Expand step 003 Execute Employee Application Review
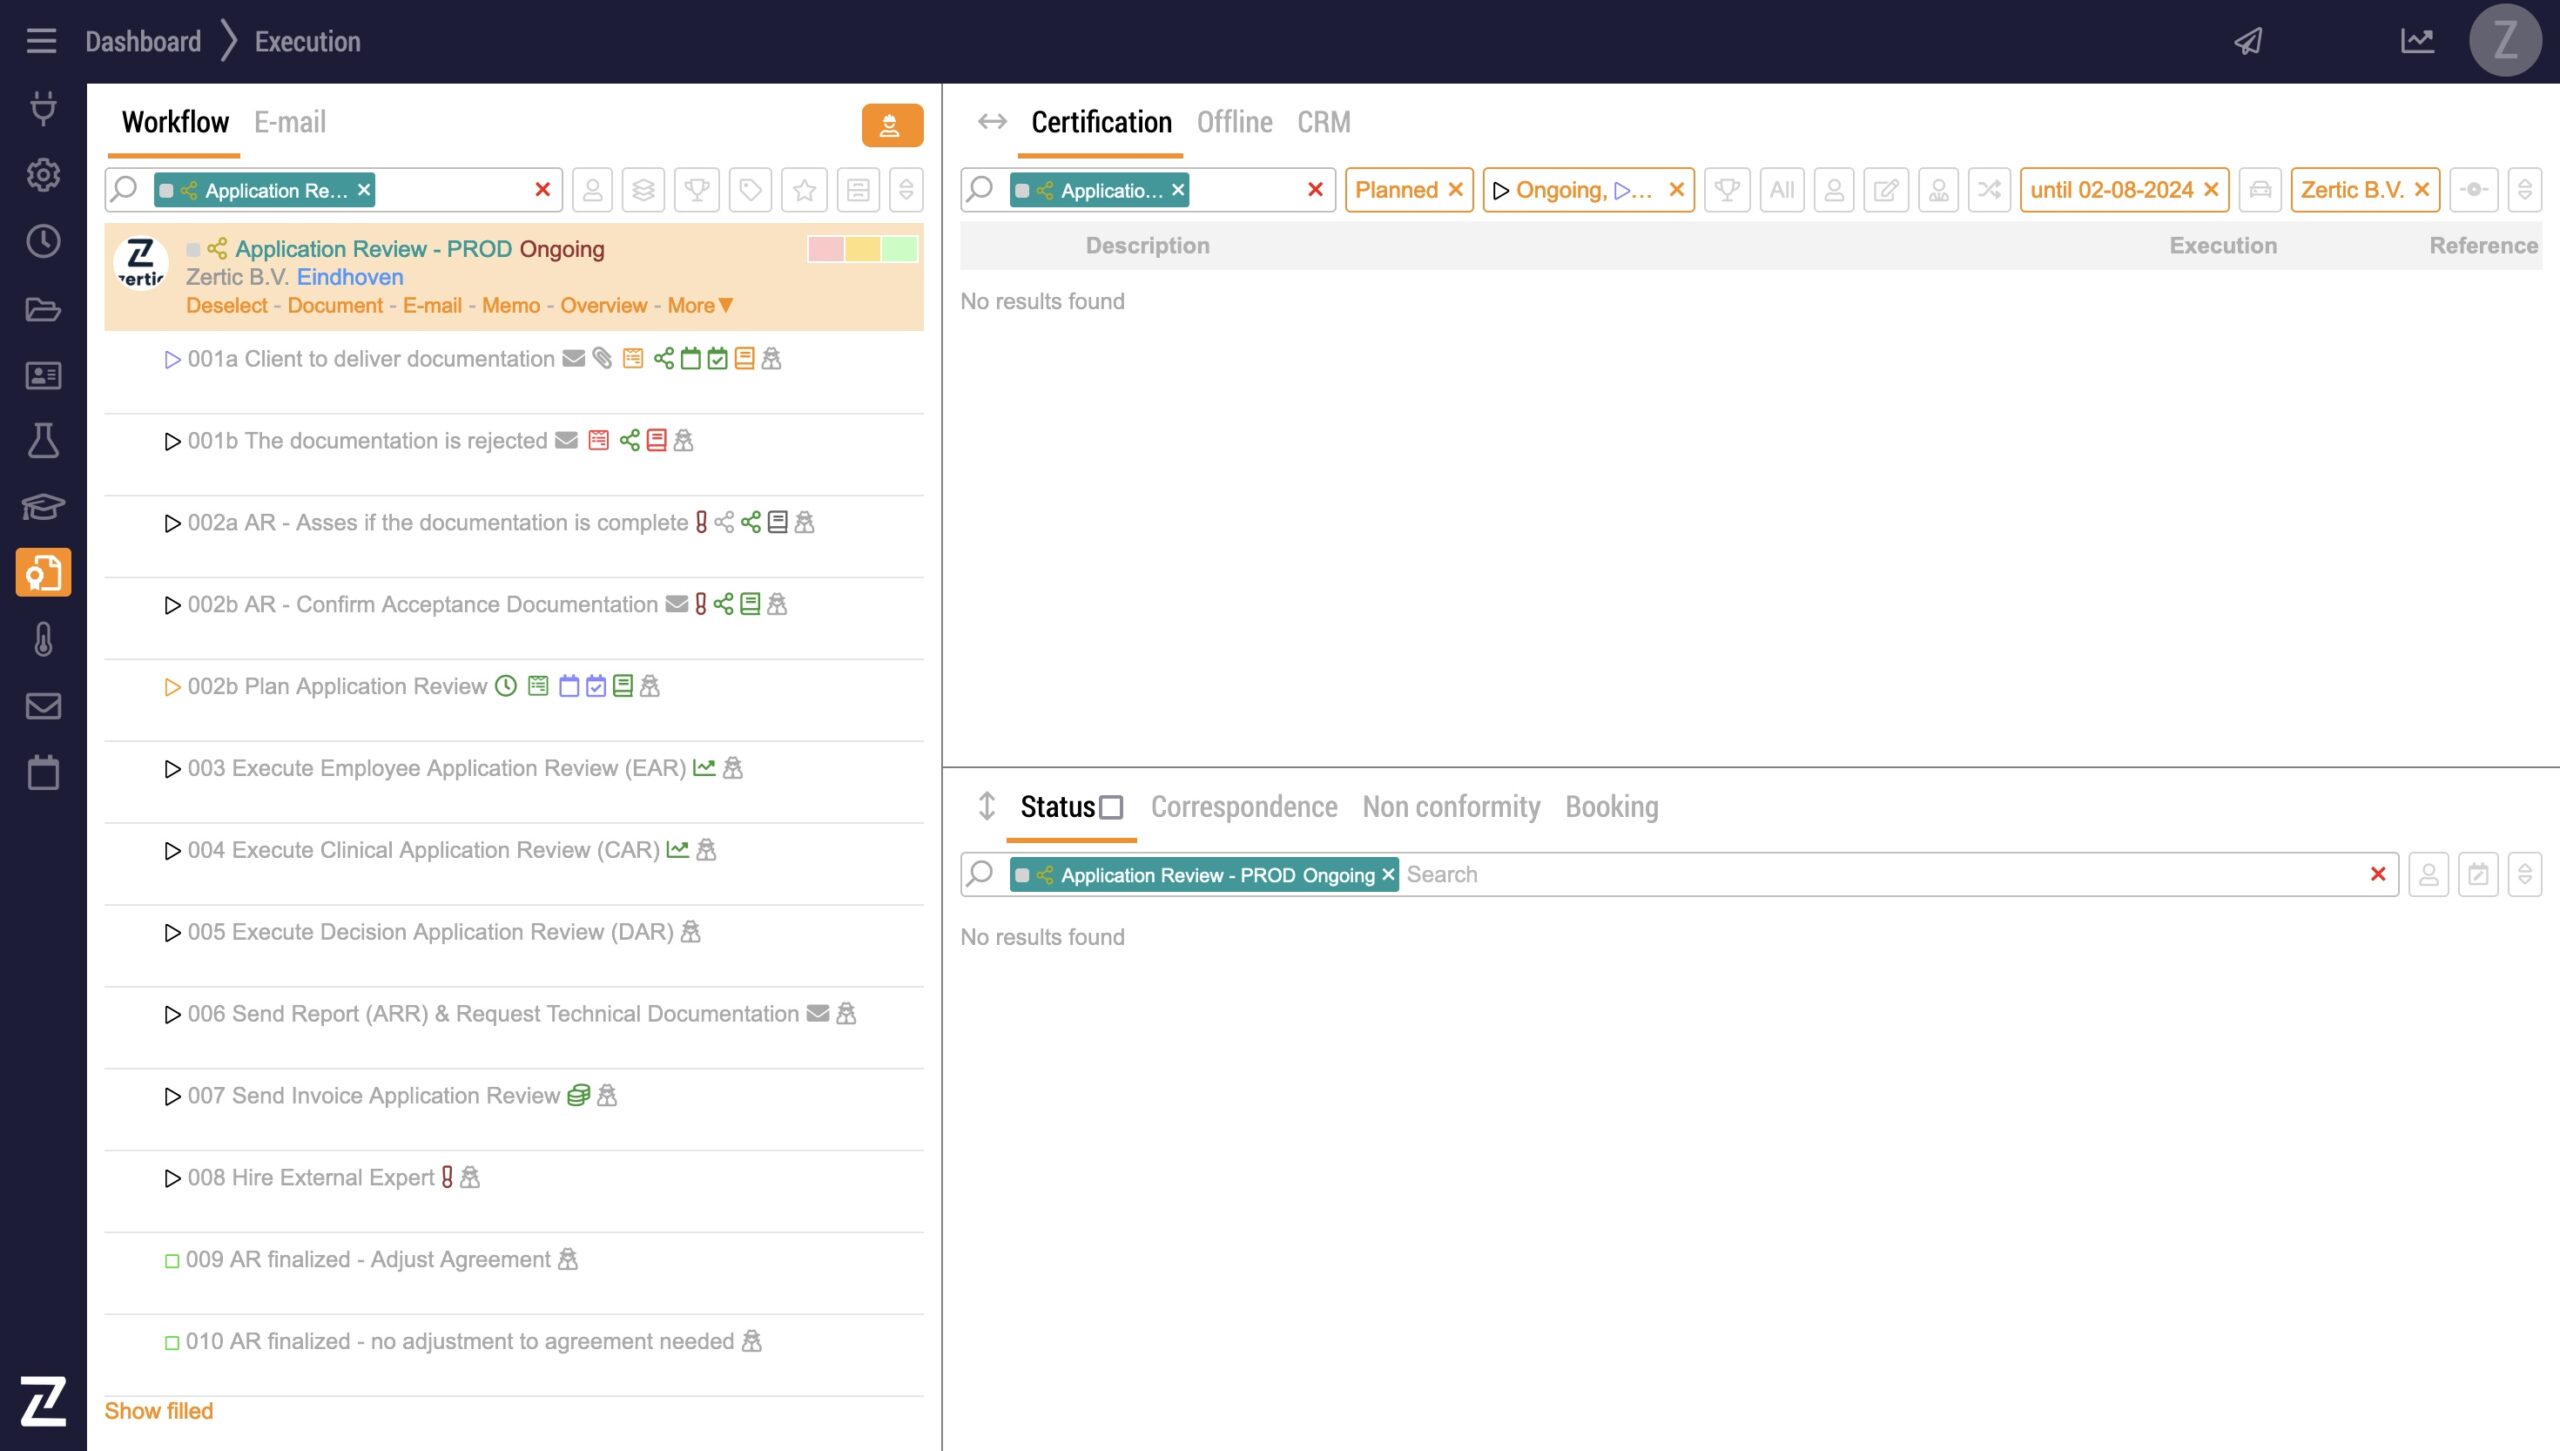This screenshot has height=1451, width=2560. pos(172,769)
